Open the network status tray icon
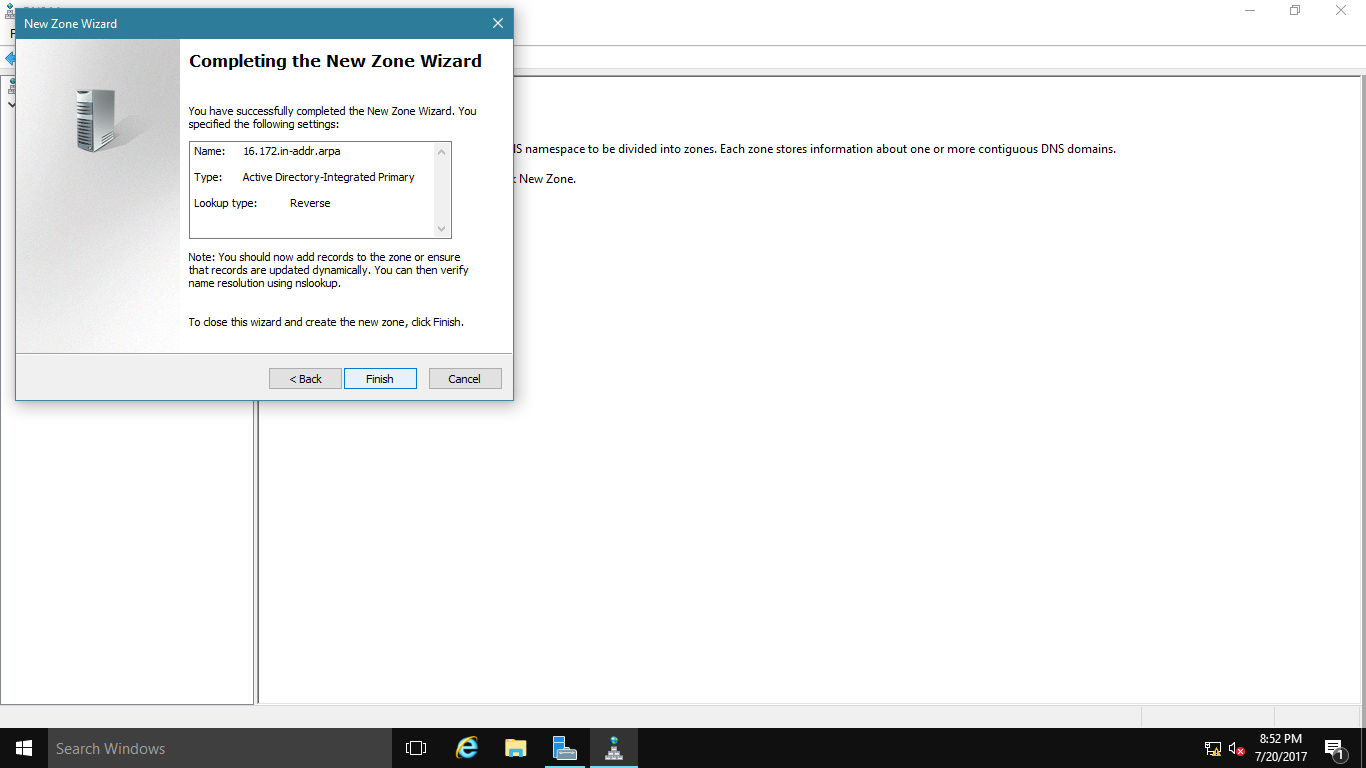Image resolution: width=1366 pixels, height=768 pixels. click(x=1213, y=748)
